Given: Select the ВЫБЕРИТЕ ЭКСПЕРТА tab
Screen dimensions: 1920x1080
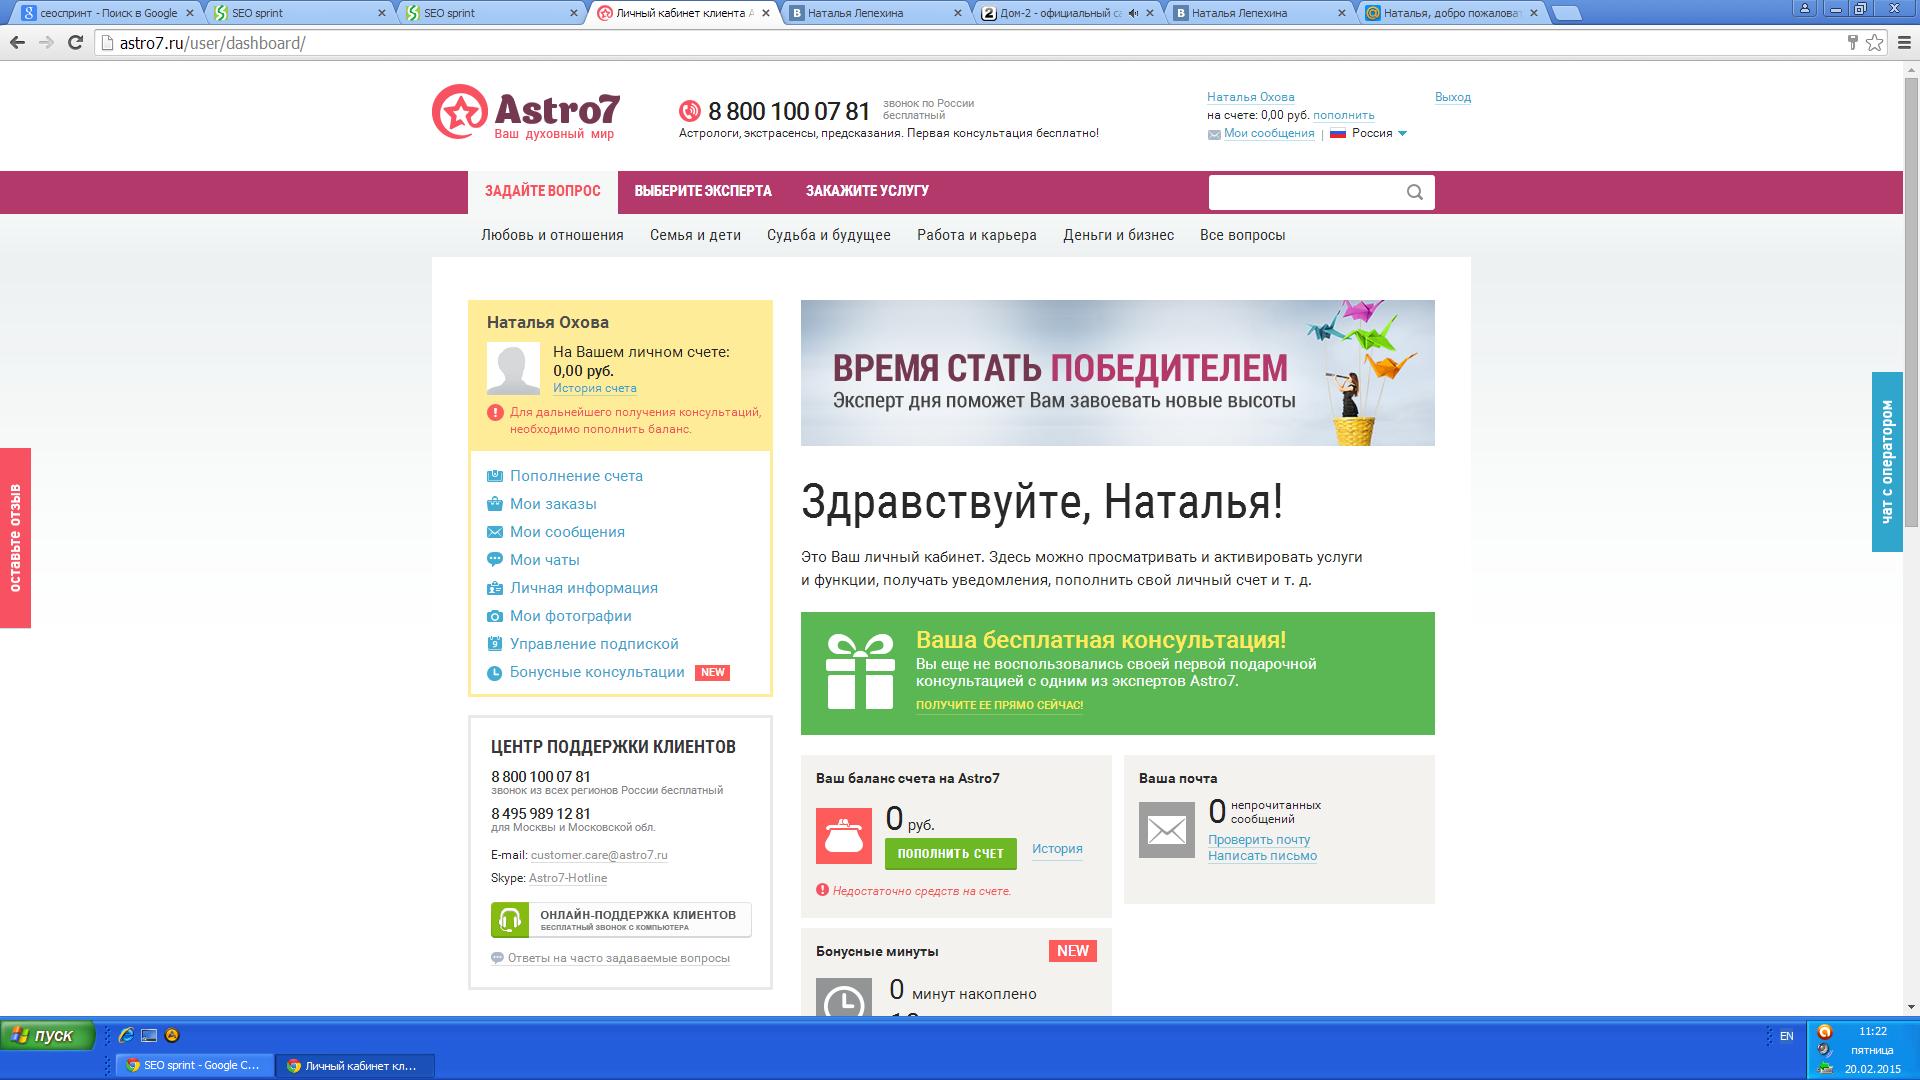Looking at the screenshot, I should (x=703, y=191).
